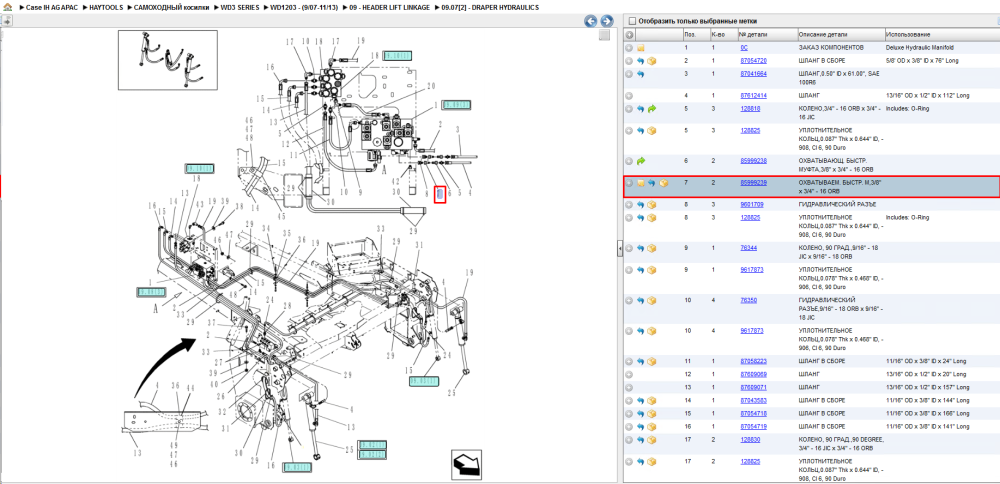This screenshot has height=484, width=1000.
Task: Open '09.07[2] - DRAPER HYDRAULICS' breadcrumb
Action: pos(490,8)
